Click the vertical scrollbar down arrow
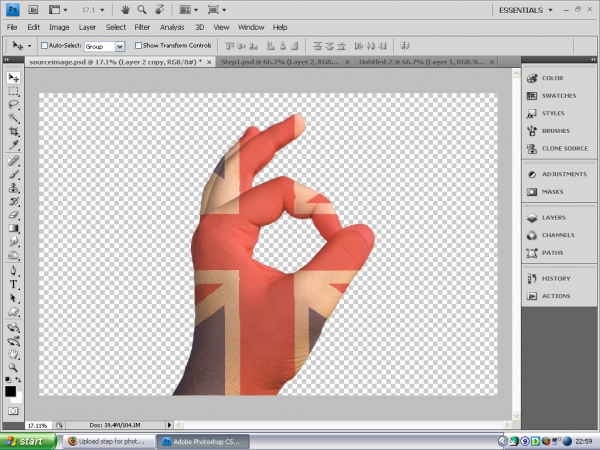Image resolution: width=600 pixels, height=450 pixels. point(516,416)
